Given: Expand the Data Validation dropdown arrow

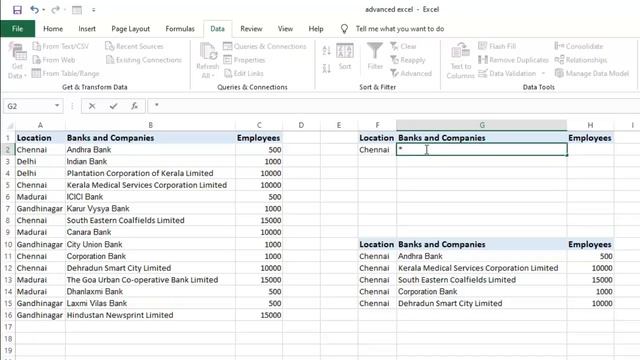Looking at the screenshot, I should pos(543,73).
